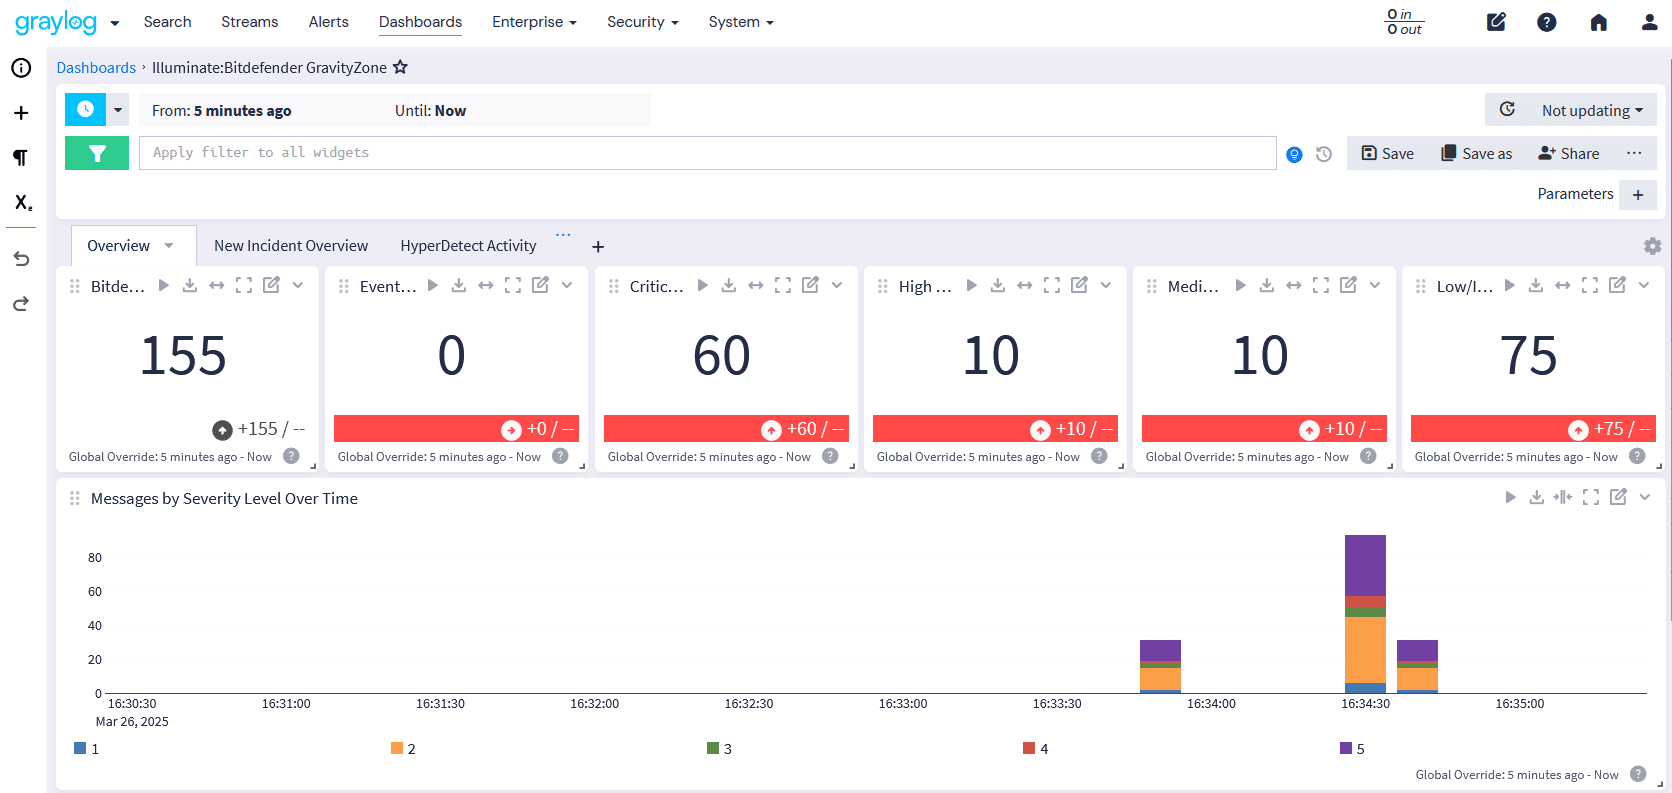Toggle legend series 4 in chart
The image size is (1672, 793).
tap(1029, 748)
